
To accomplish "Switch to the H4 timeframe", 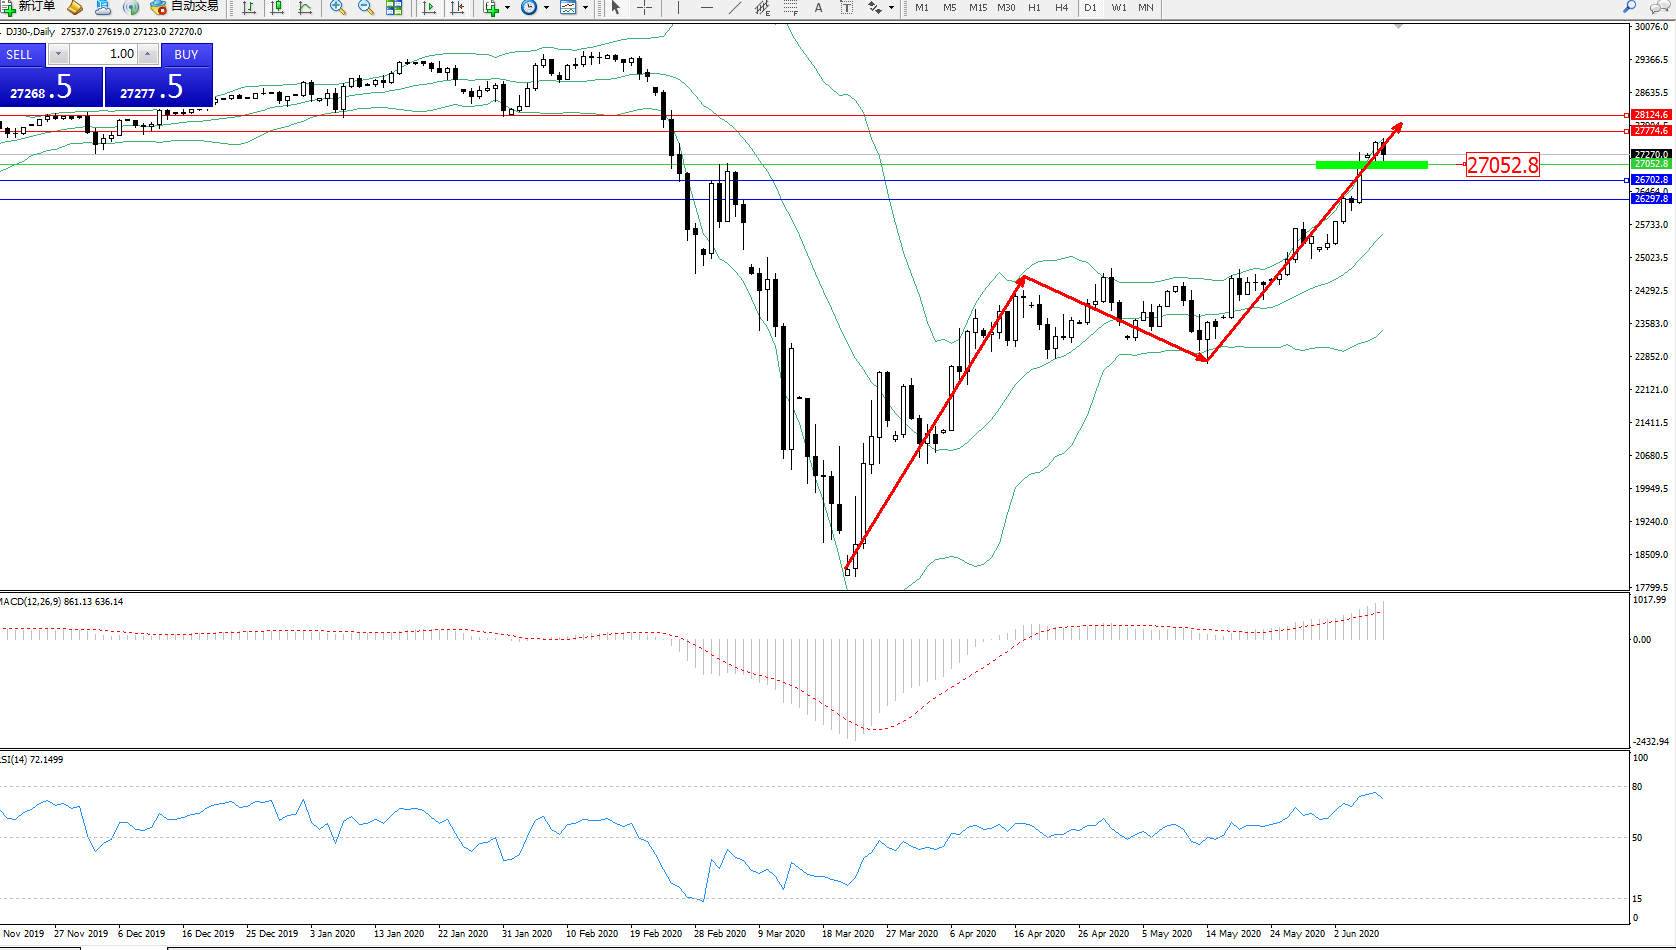I will [x=1061, y=8].
